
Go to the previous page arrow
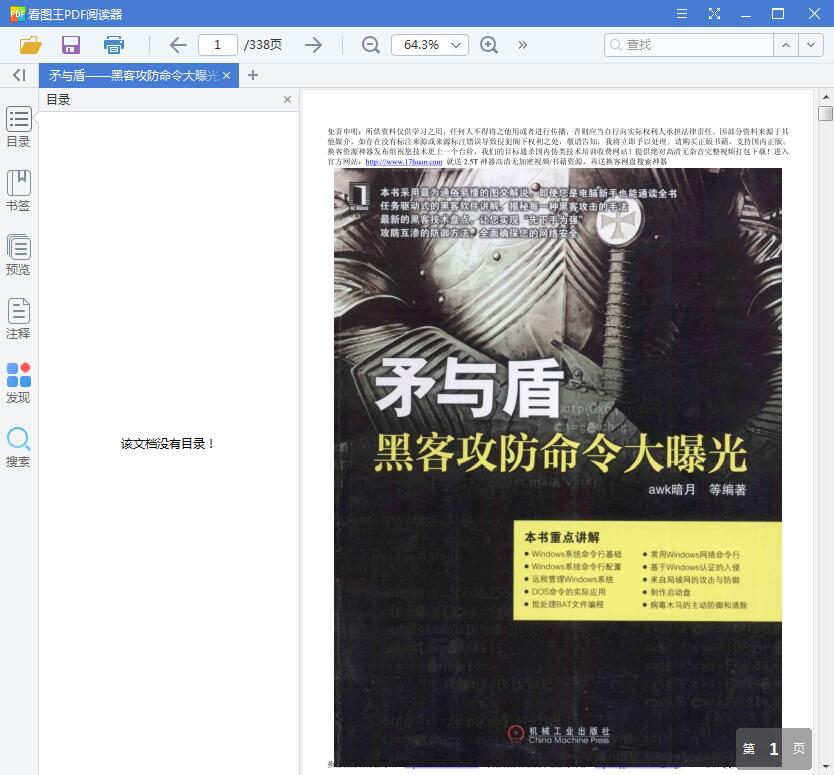pyautogui.click(x=178, y=45)
